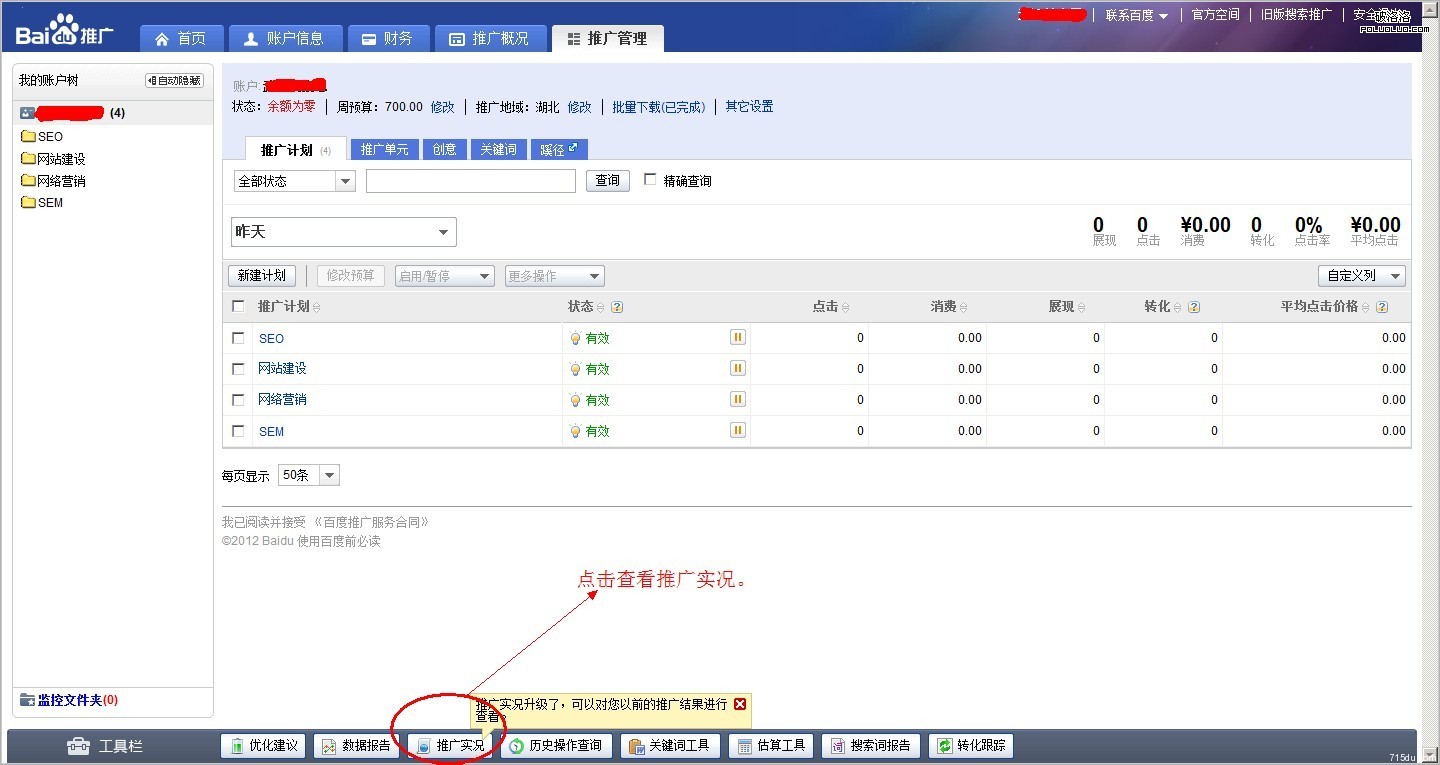Open the 昨天 date range dropdown
The width and height of the screenshot is (1440, 765).
pos(344,232)
